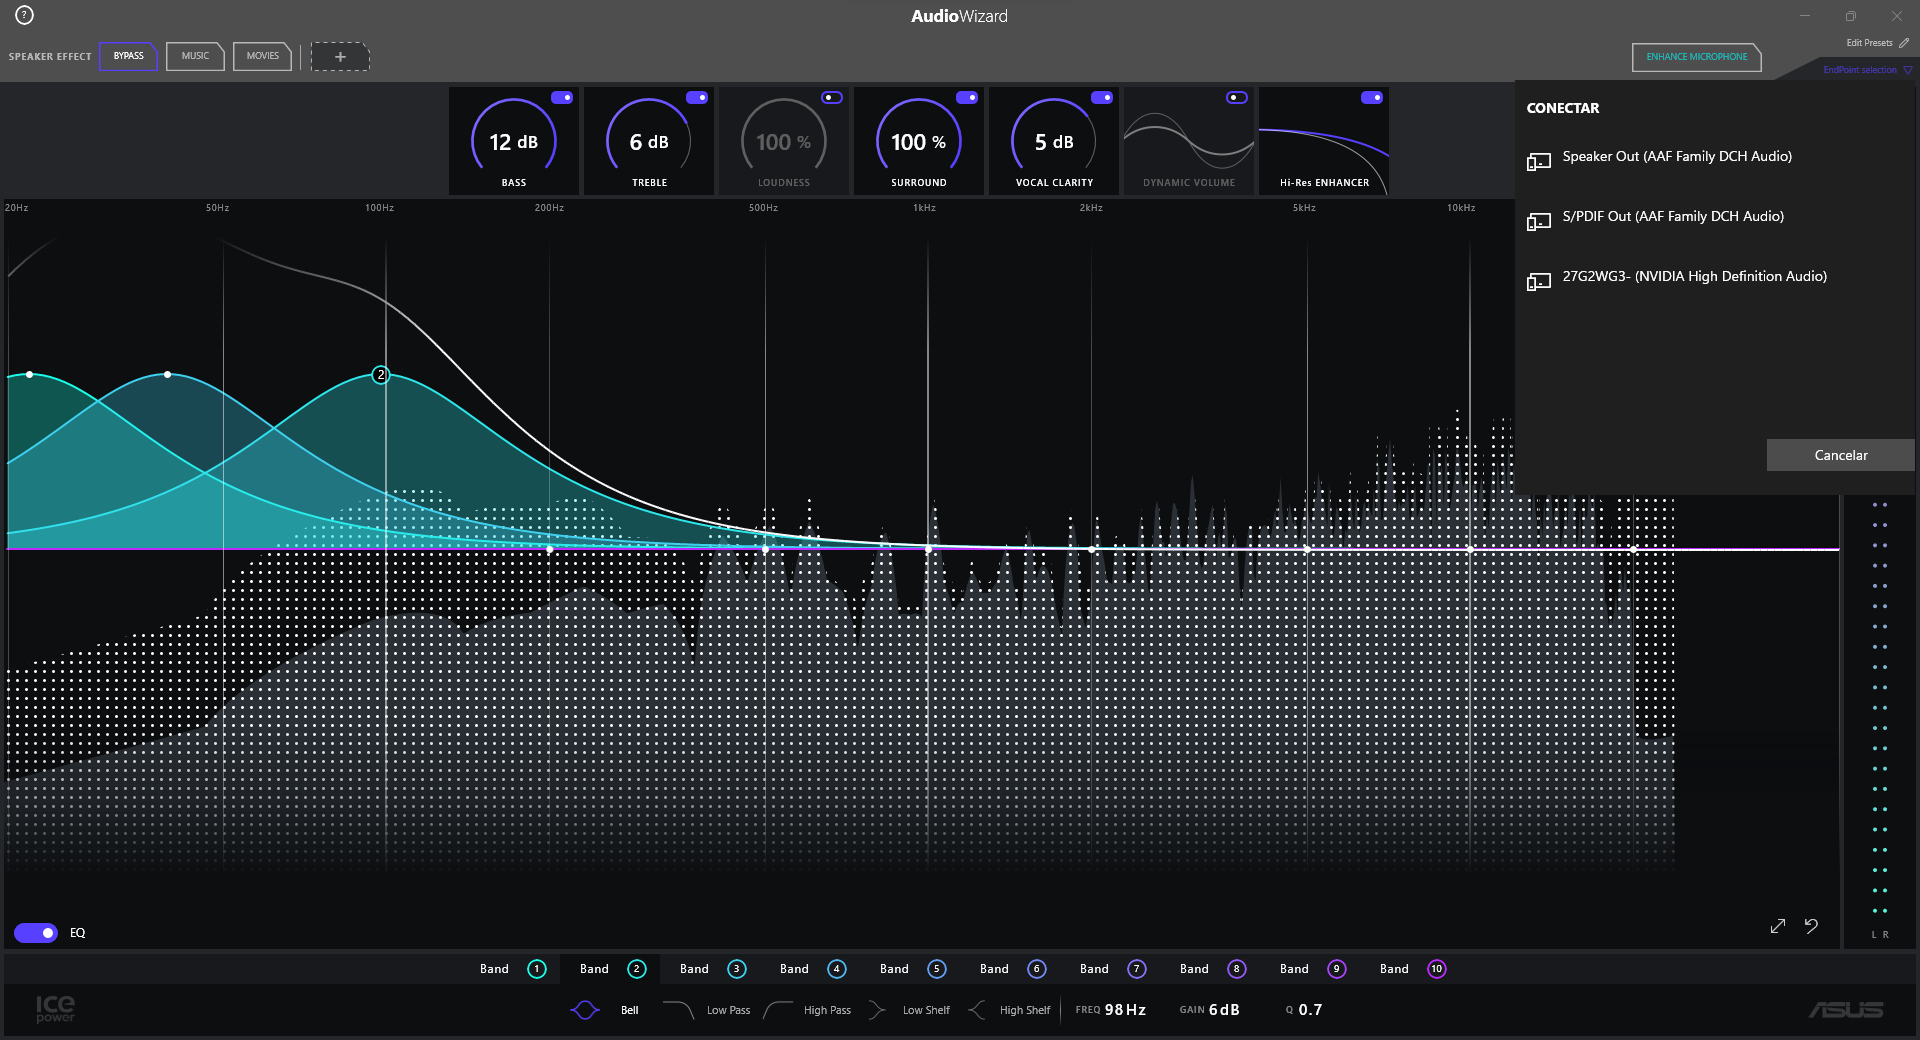
Task: Select Band 5 circle icon
Action: click(937, 969)
